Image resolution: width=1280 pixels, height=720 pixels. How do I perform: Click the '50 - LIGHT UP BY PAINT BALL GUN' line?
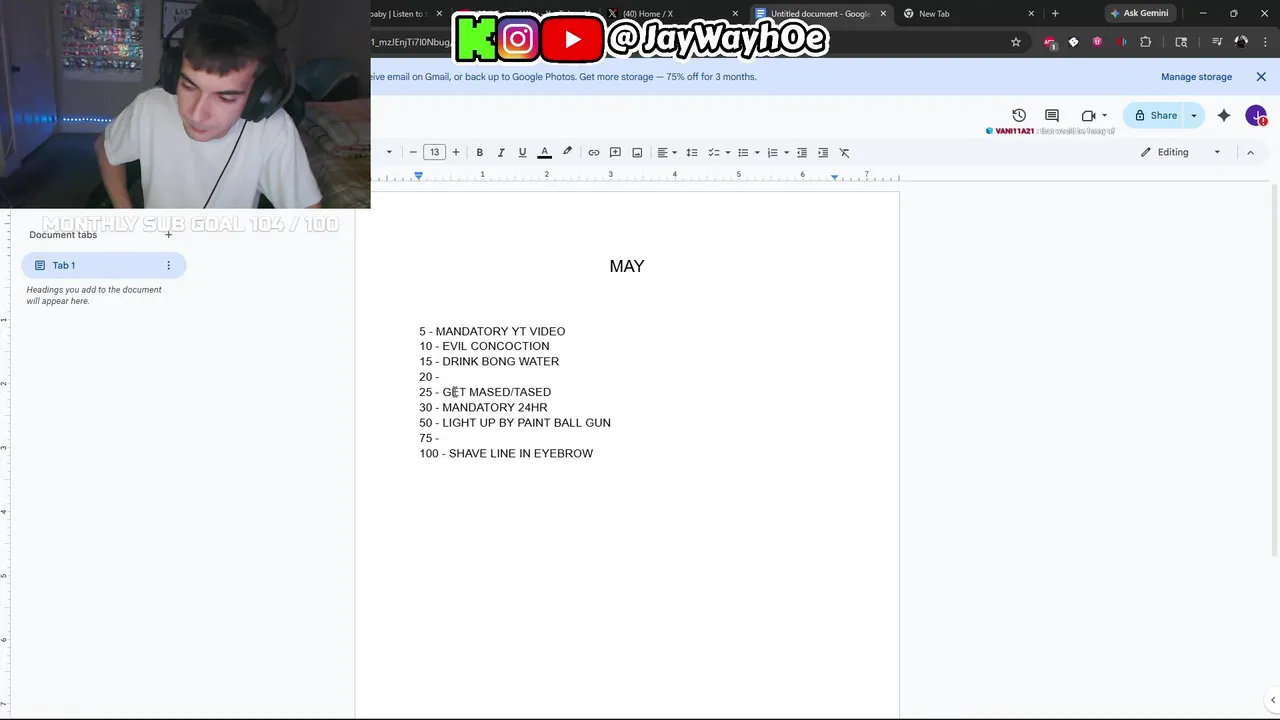pos(515,423)
